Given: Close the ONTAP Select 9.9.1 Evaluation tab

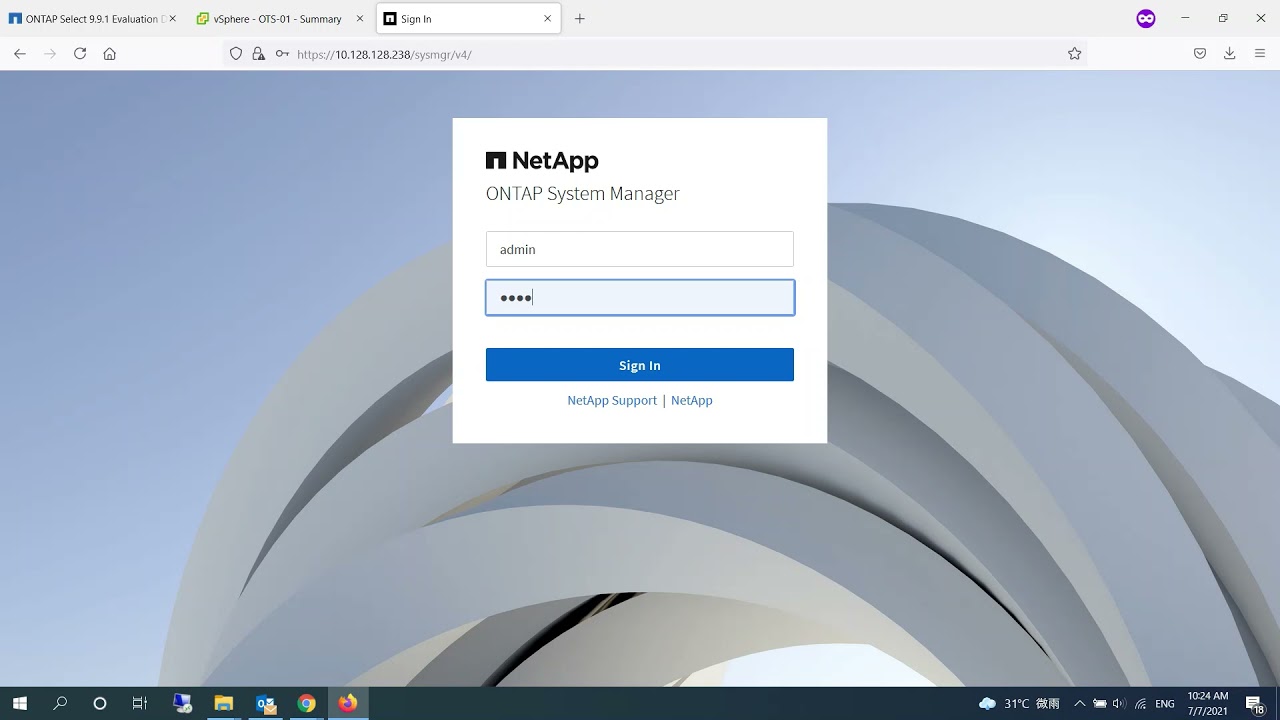Looking at the screenshot, I should pos(173,19).
